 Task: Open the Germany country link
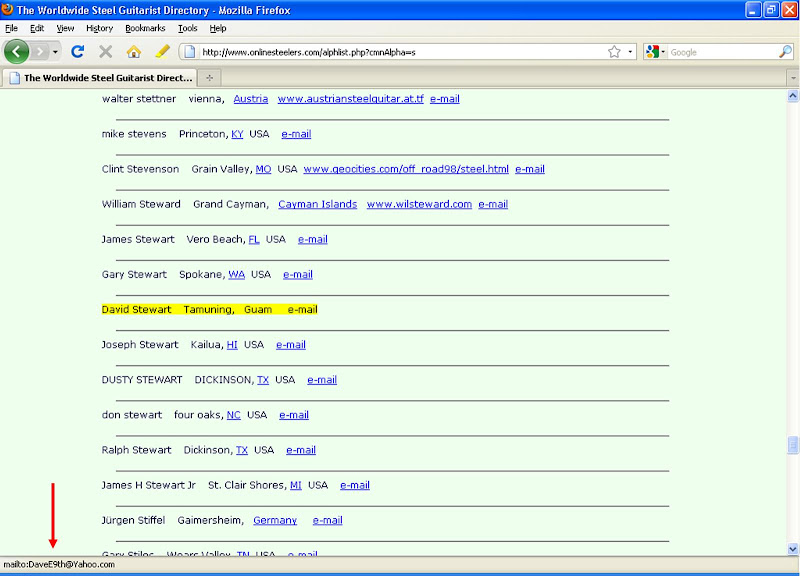pyautogui.click(x=275, y=521)
